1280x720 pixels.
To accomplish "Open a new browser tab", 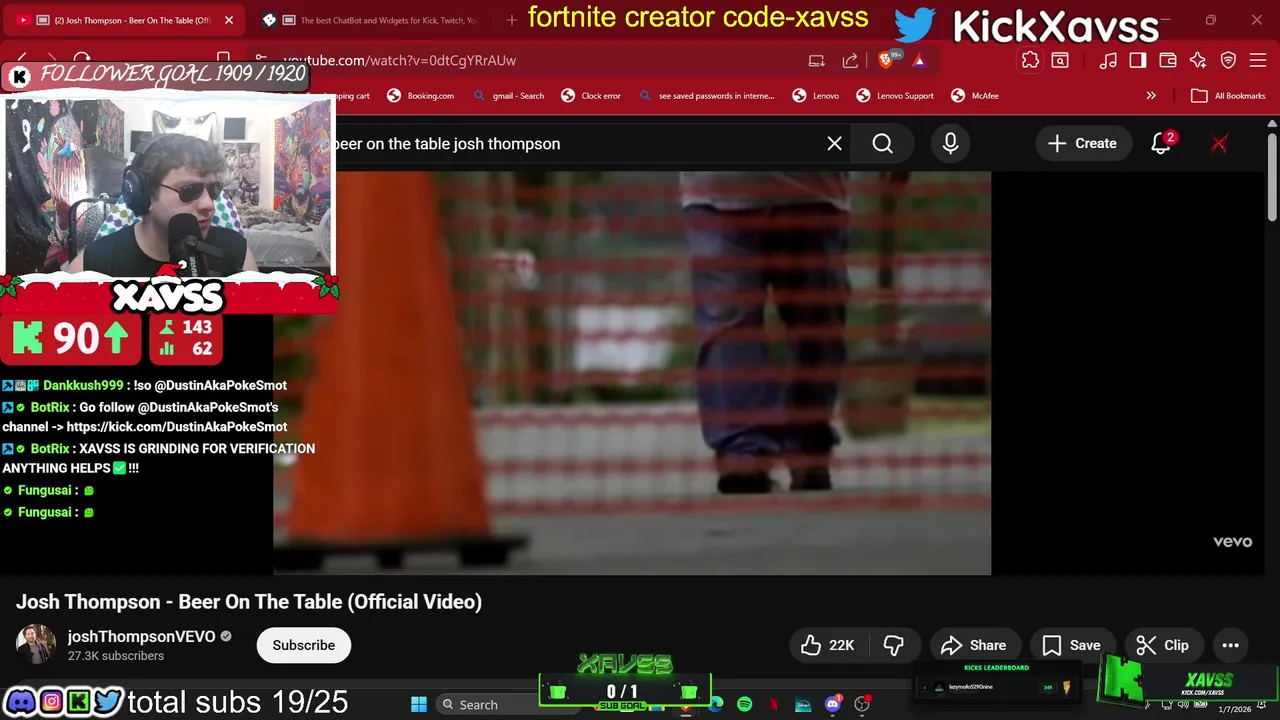I will pyautogui.click(x=511, y=20).
